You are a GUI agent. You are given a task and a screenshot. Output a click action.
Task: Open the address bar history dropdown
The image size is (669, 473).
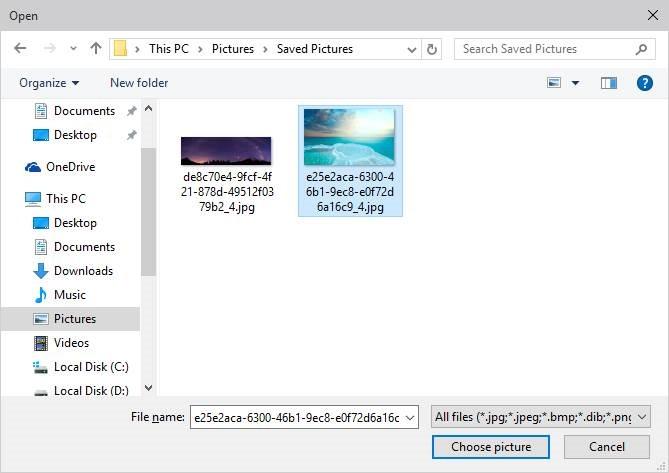[412, 49]
